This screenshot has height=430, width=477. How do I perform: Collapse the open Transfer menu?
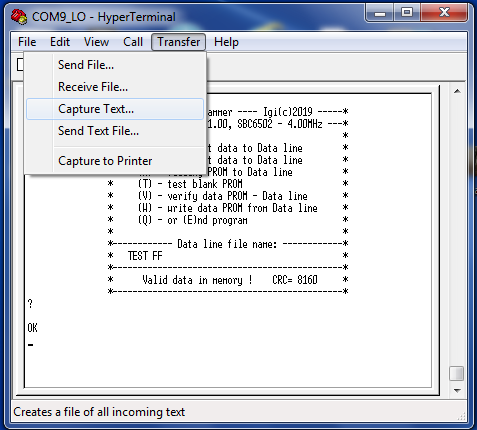(179, 42)
